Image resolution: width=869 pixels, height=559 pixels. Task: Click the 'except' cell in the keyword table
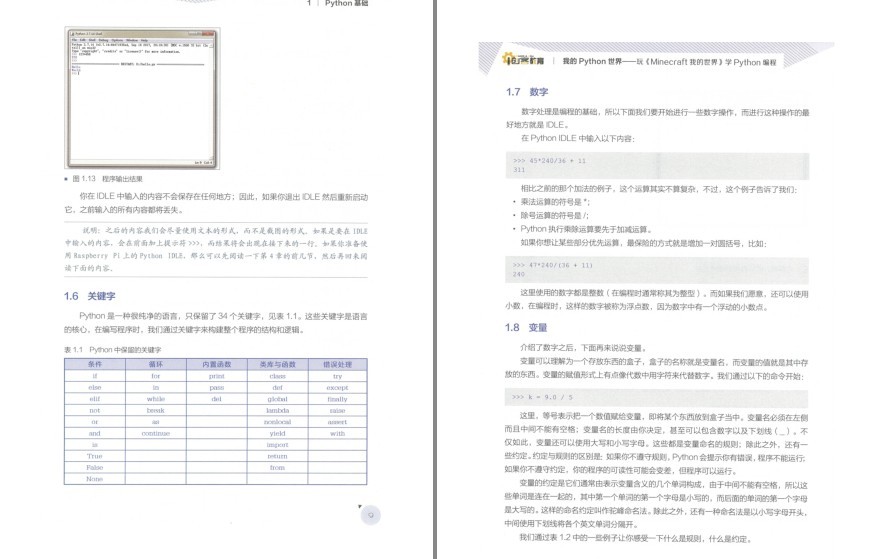pyautogui.click(x=338, y=387)
